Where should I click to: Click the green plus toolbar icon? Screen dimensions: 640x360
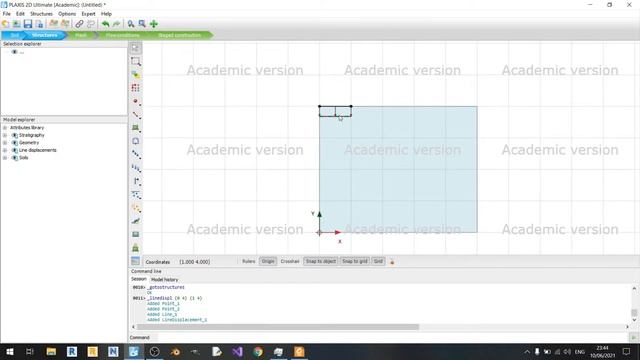(153, 24)
